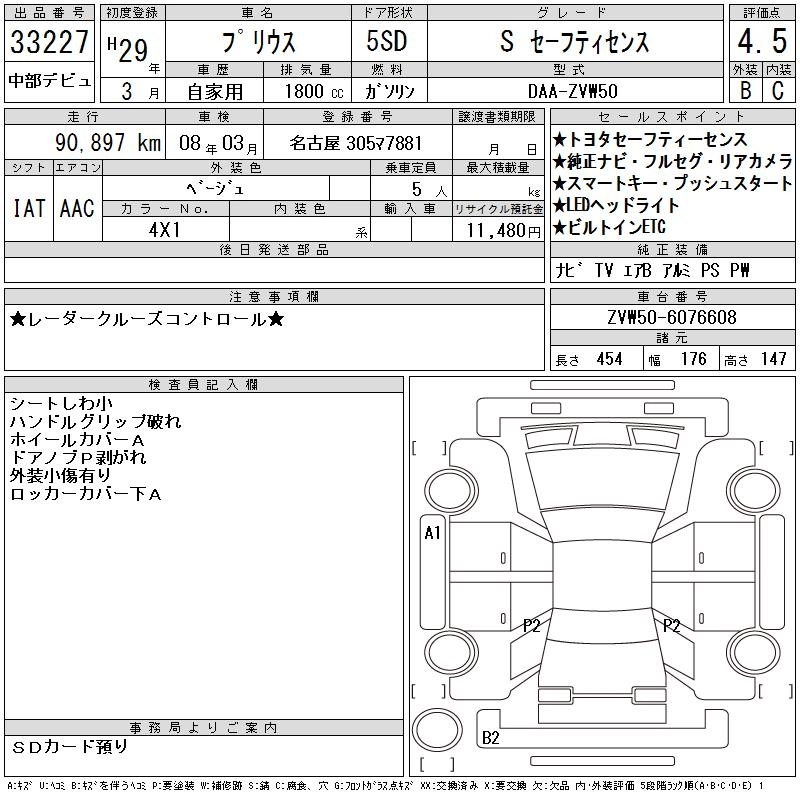The width and height of the screenshot is (800, 800).
Task: Click the 4.5 evaluation score
Action: (758, 42)
